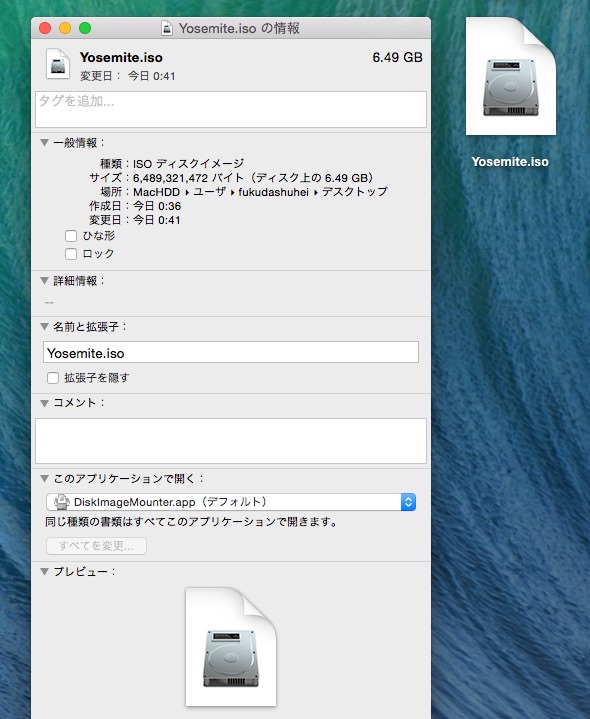Viewport: 590px width, 719px height.
Task: Click 'ユーザ' in the location path
Action: [210, 192]
